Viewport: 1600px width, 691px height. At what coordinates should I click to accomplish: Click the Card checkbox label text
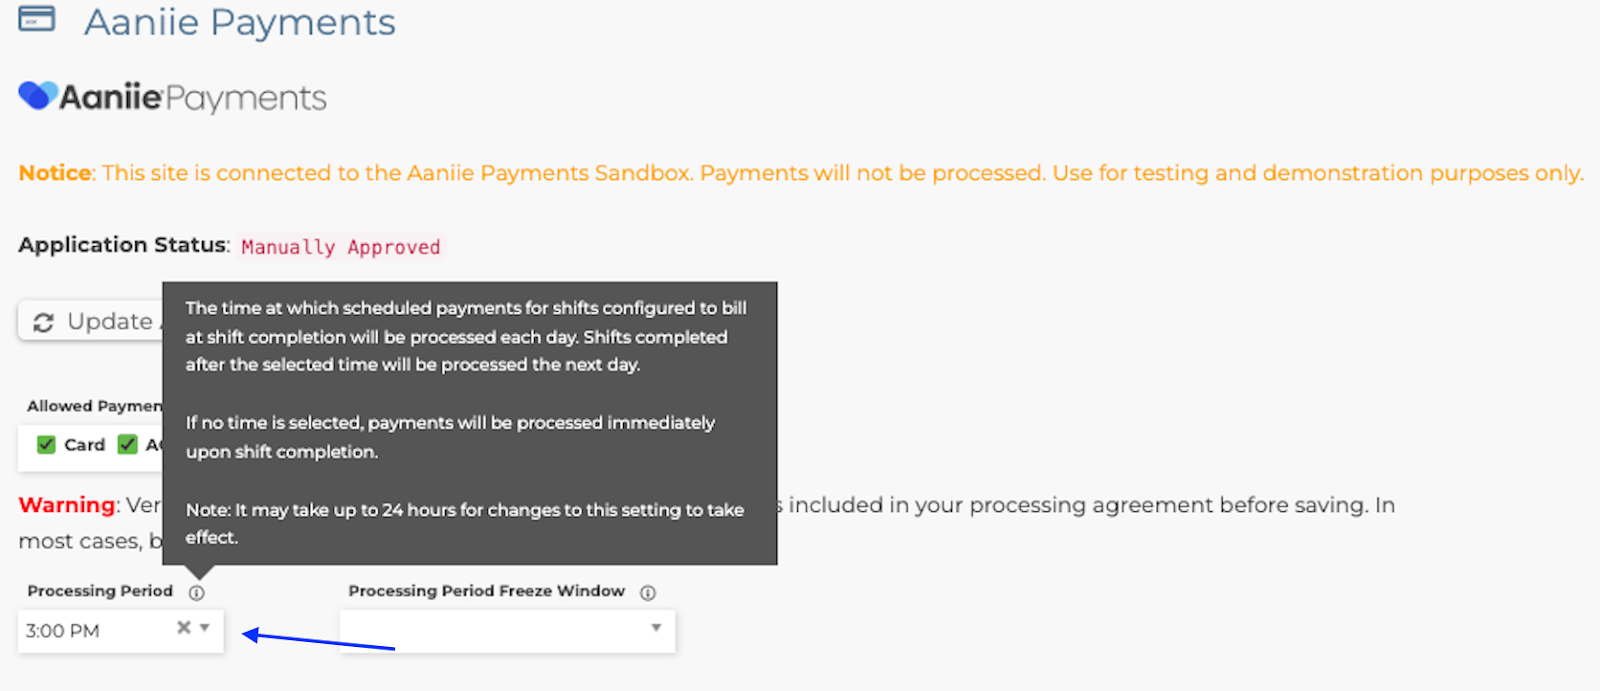[x=84, y=445]
